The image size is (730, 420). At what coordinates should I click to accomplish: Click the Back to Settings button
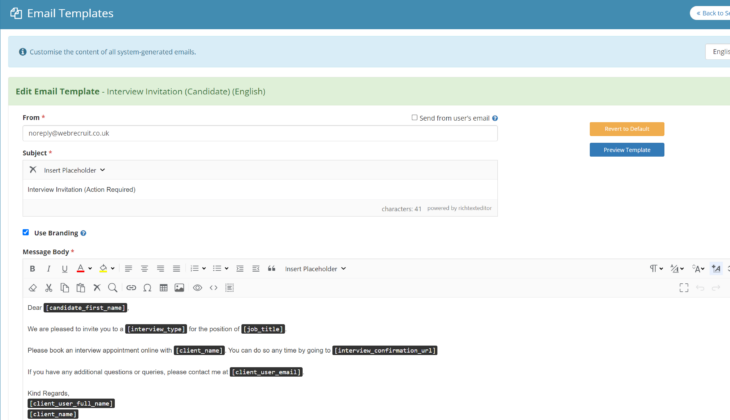[710, 13]
